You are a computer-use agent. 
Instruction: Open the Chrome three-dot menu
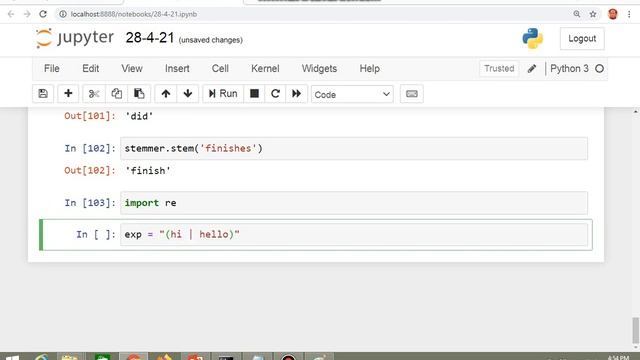coord(629,14)
